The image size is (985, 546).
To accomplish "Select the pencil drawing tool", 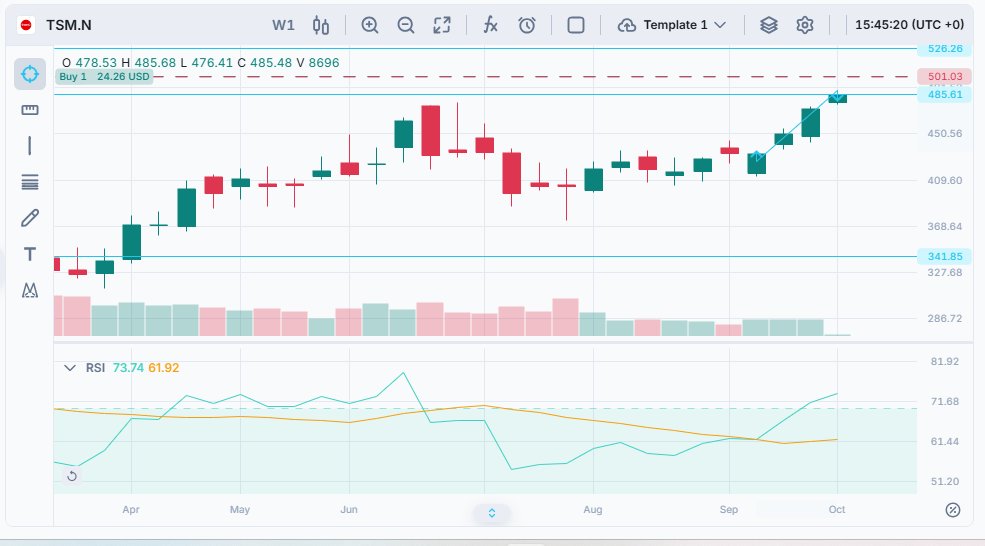I will [30, 218].
